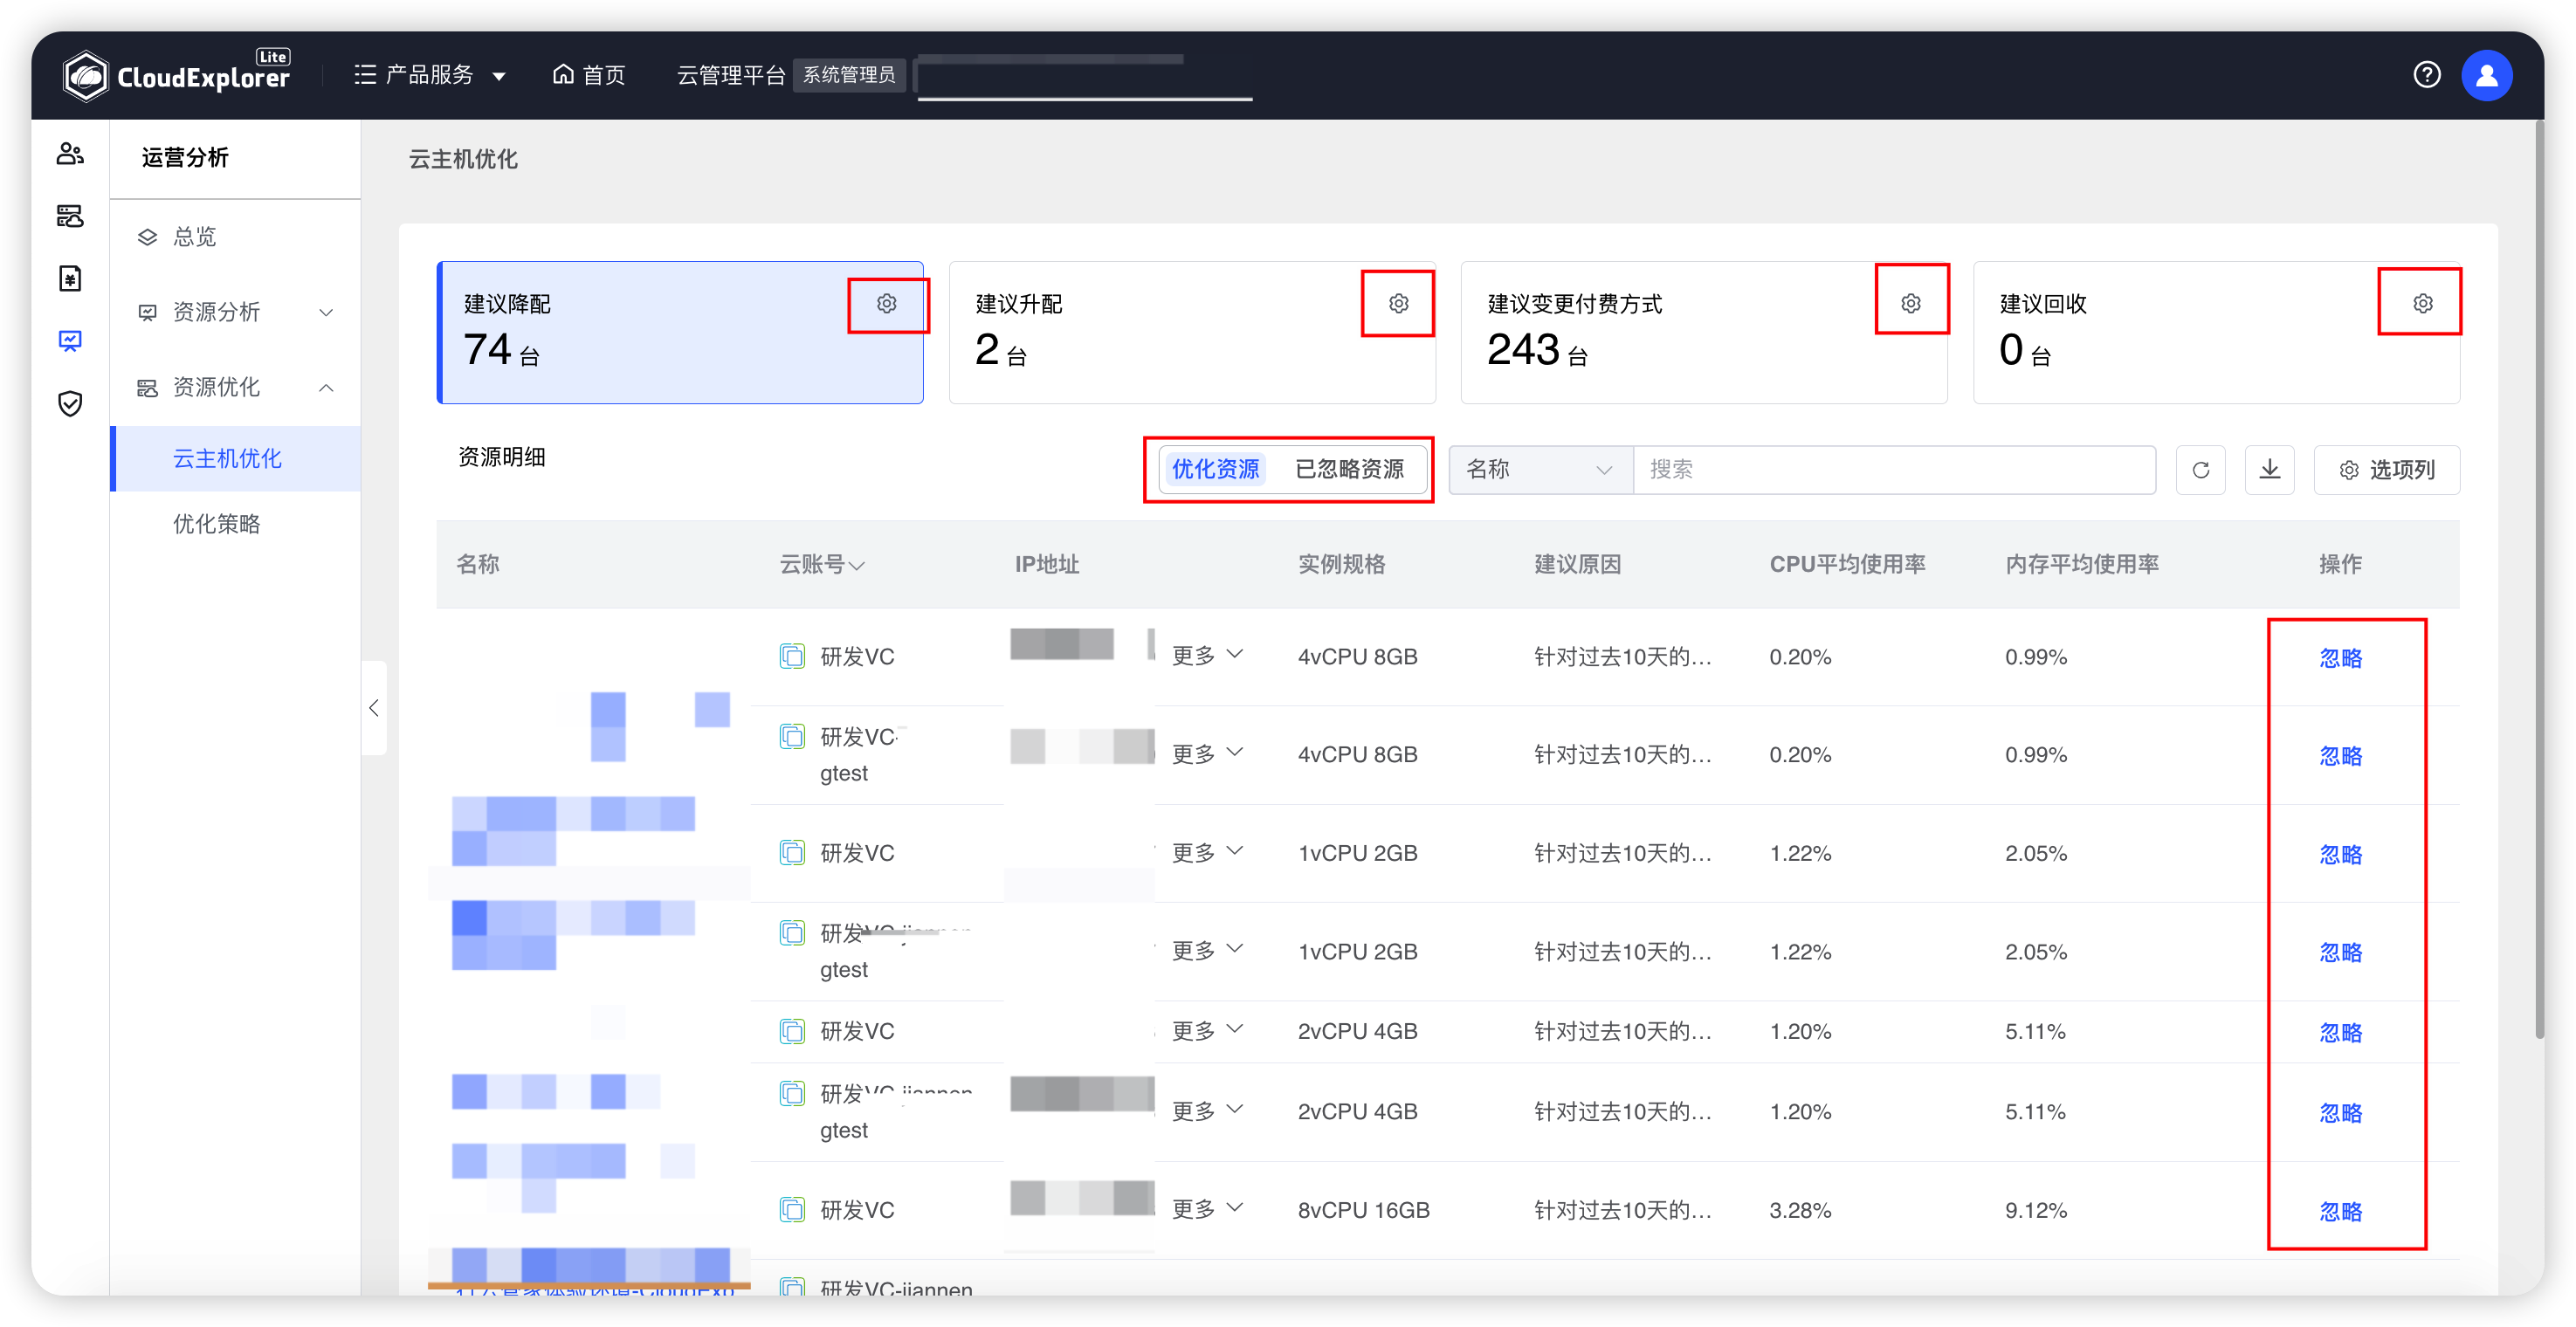Open the 选项列 column settings button
Viewport: 2576px width, 1327px height.
(x=2387, y=470)
